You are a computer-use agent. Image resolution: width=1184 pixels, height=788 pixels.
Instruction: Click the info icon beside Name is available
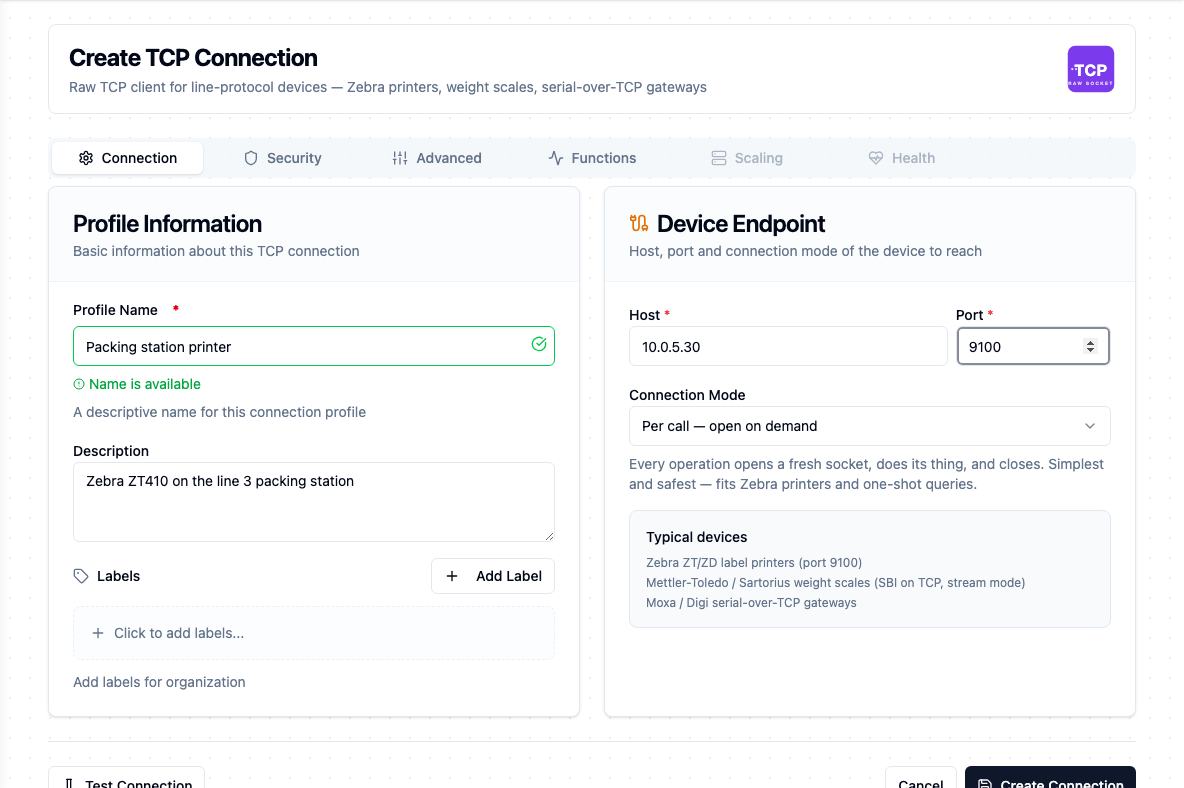(x=79, y=384)
